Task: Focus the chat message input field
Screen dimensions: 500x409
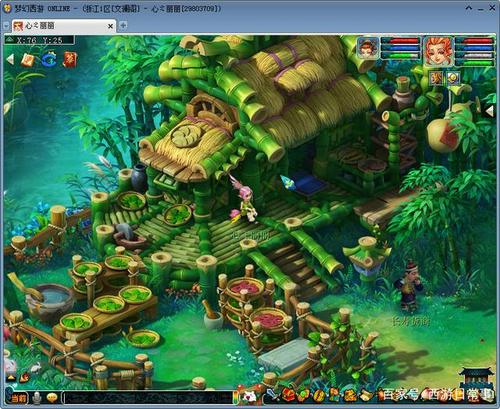Action: [x=148, y=398]
